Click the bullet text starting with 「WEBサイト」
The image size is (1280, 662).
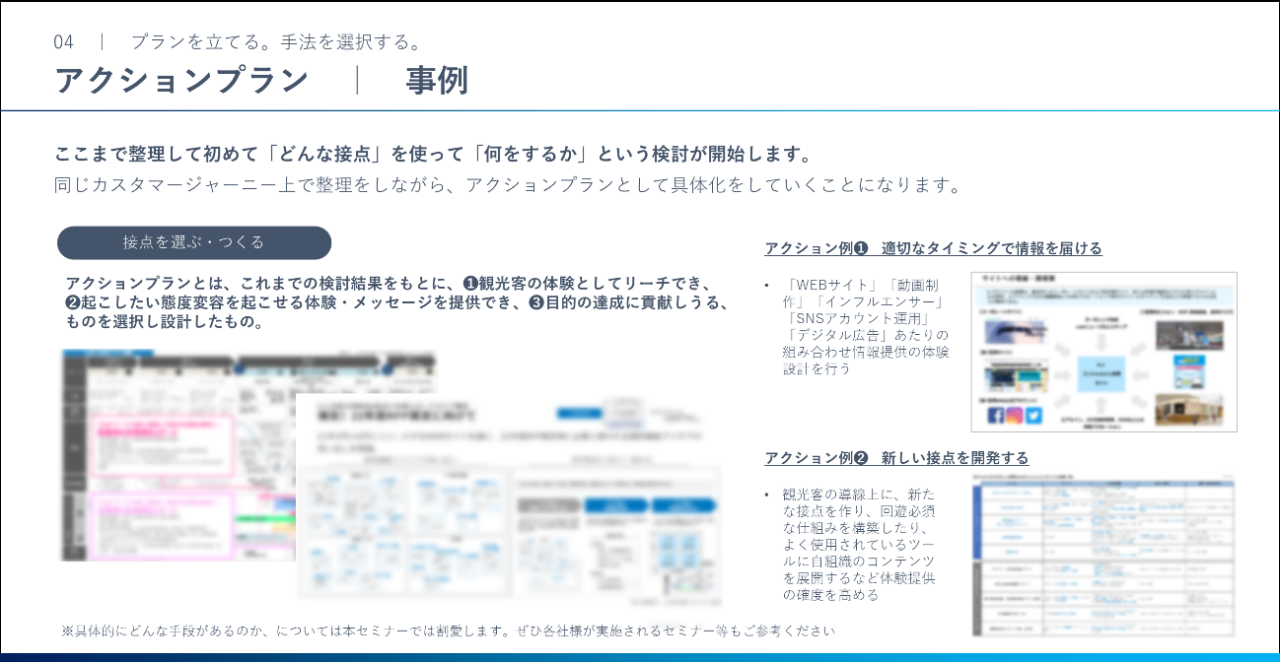click(867, 327)
